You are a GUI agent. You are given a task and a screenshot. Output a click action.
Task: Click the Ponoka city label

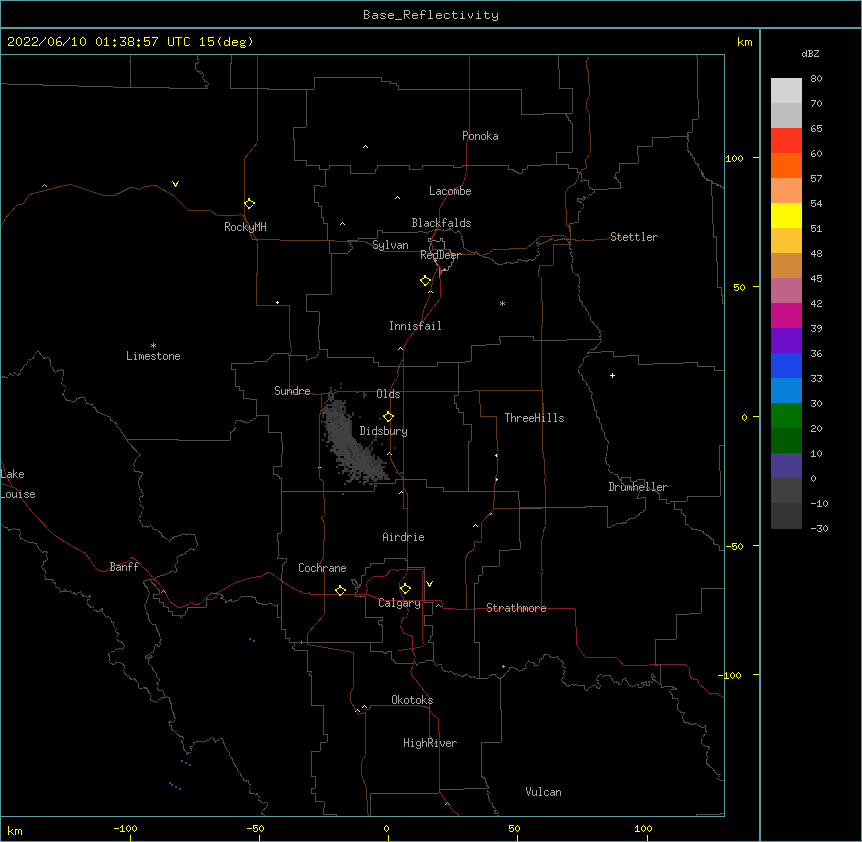click(x=480, y=136)
